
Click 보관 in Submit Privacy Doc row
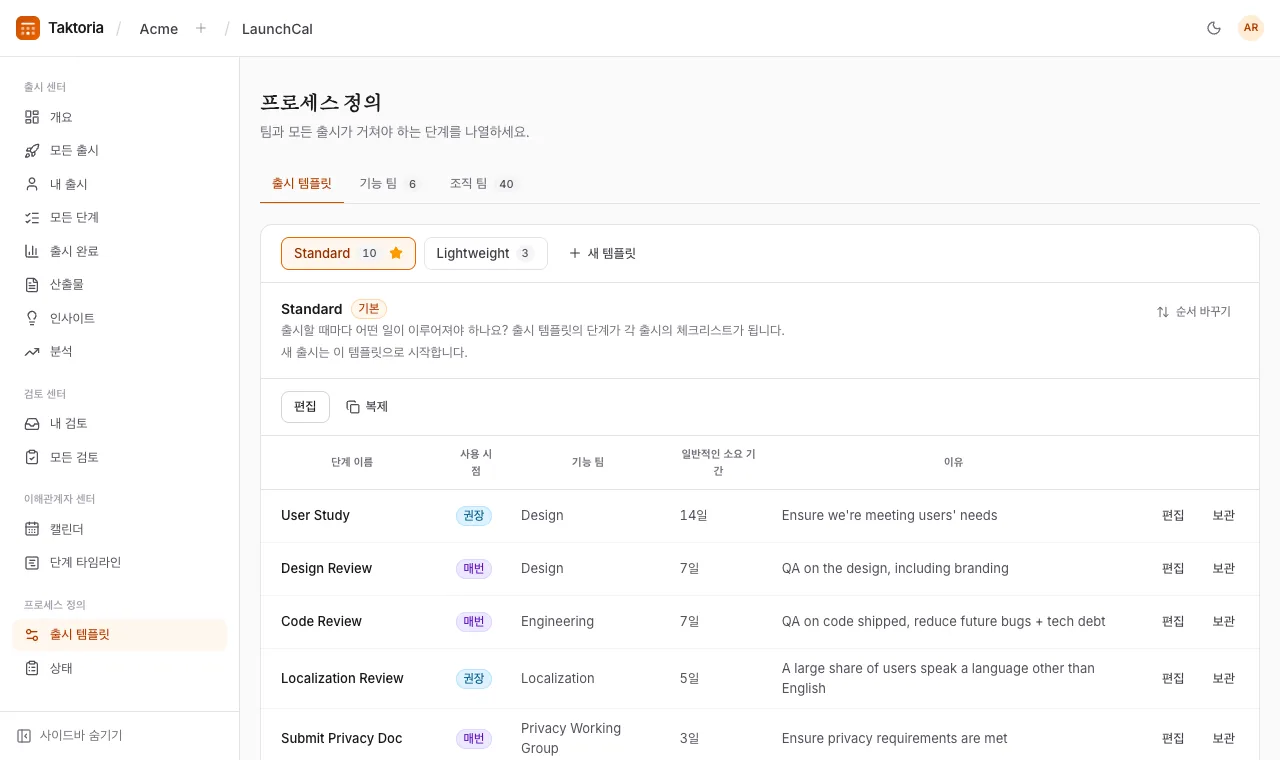1224,738
